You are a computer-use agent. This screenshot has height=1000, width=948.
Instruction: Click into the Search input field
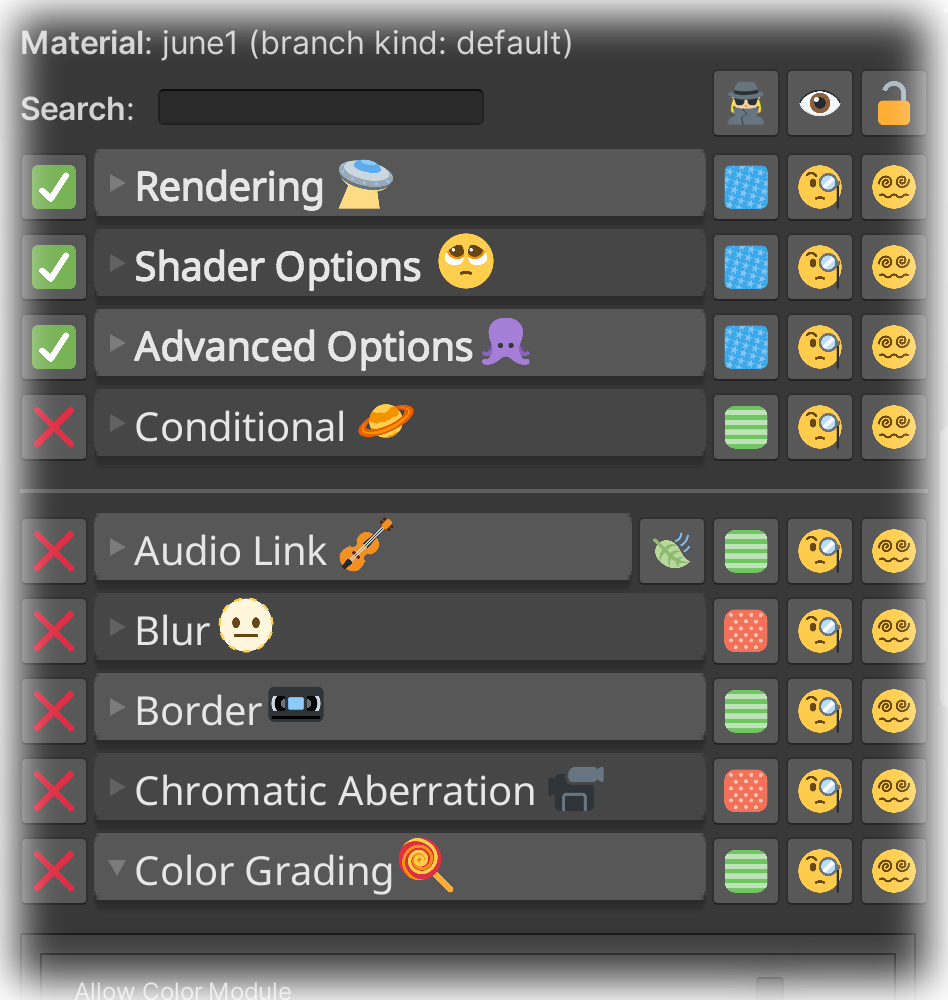coord(320,107)
